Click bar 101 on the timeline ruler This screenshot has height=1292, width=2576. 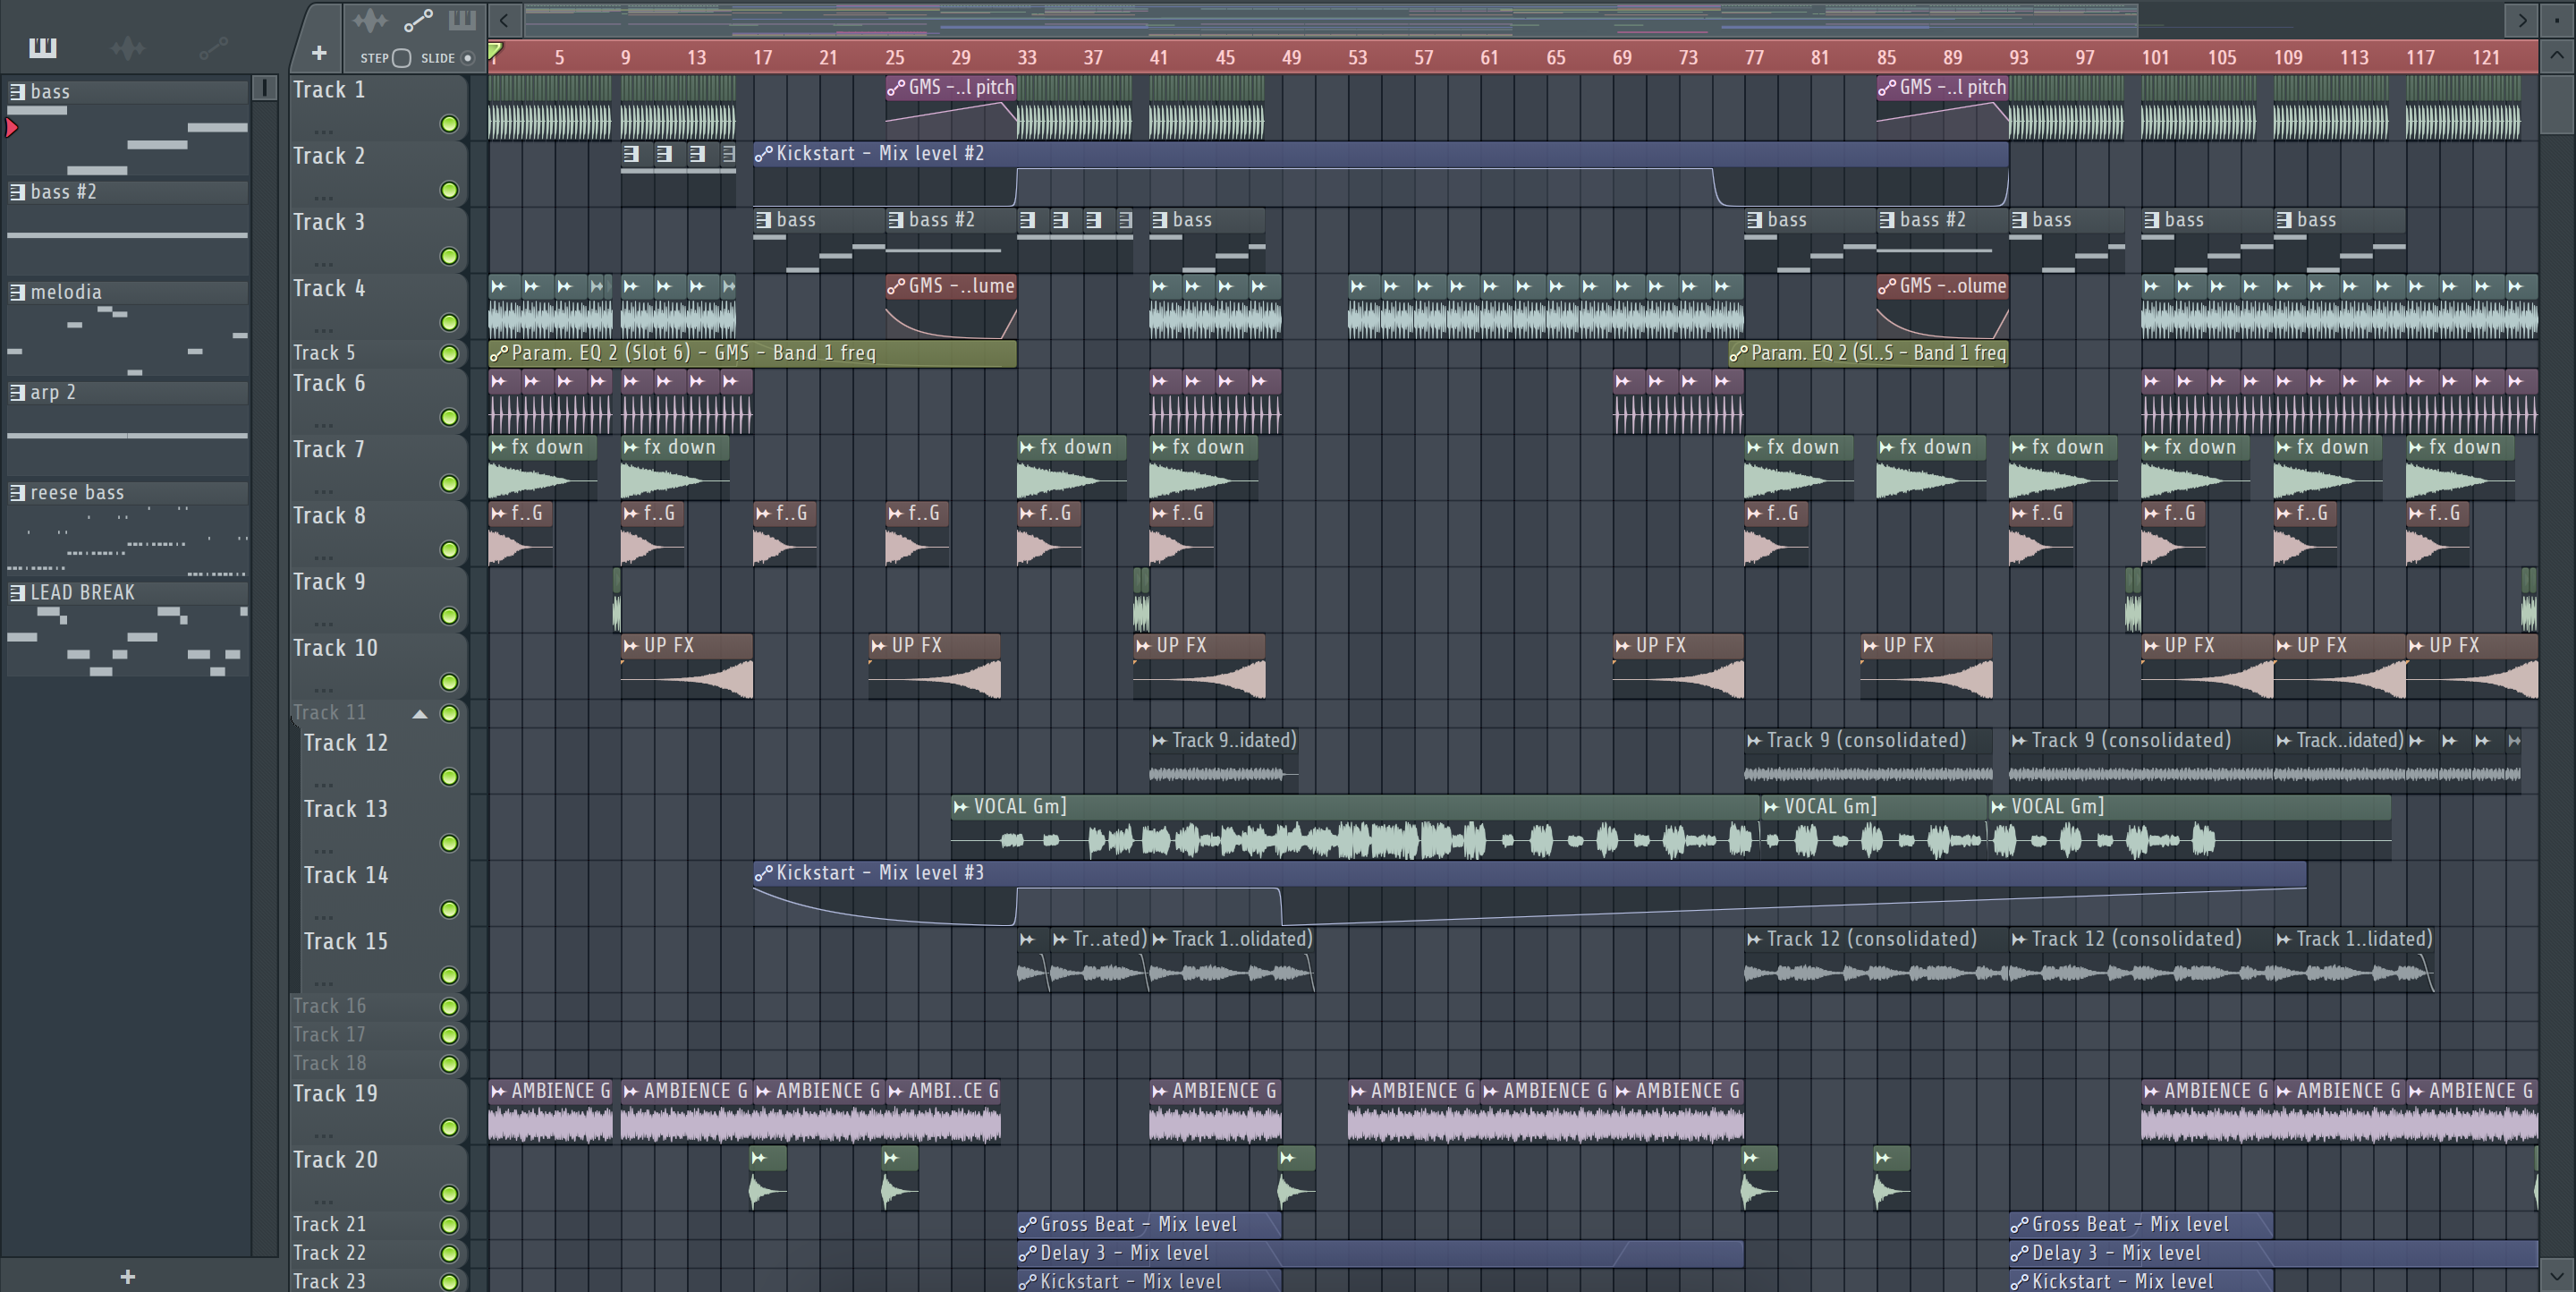tap(2154, 57)
